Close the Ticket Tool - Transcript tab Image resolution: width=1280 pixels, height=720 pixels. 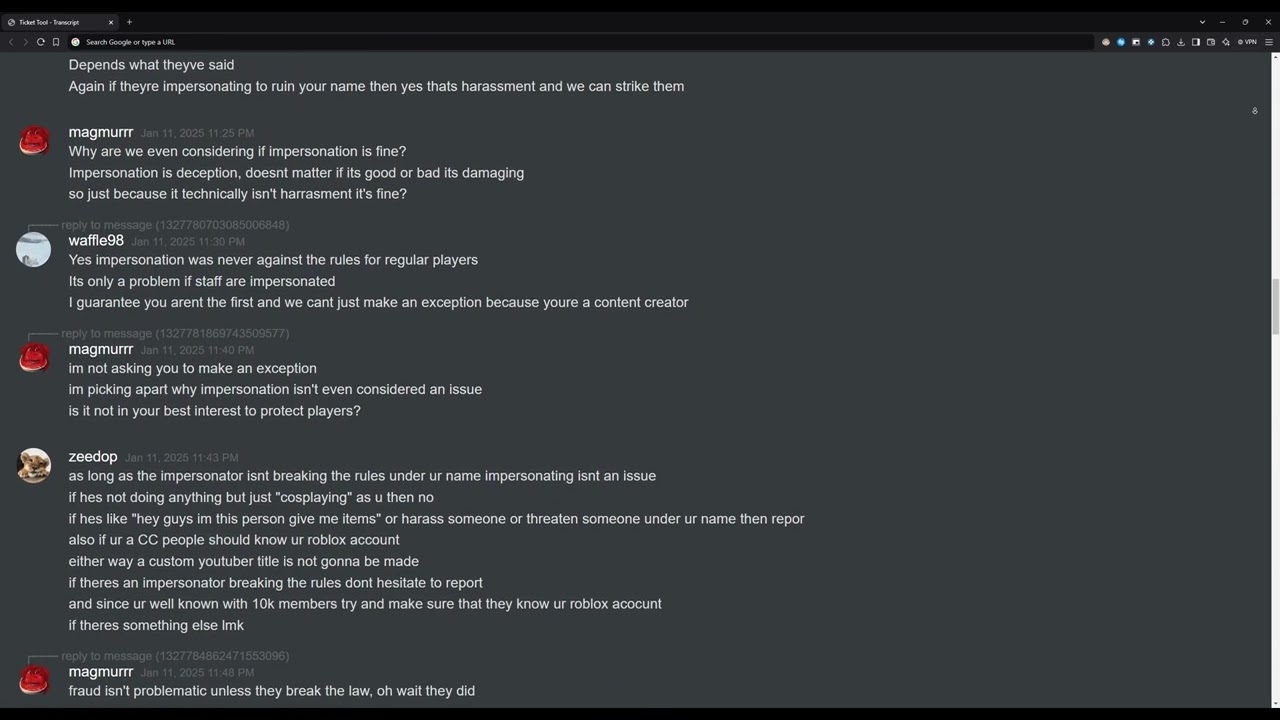[x=111, y=22]
